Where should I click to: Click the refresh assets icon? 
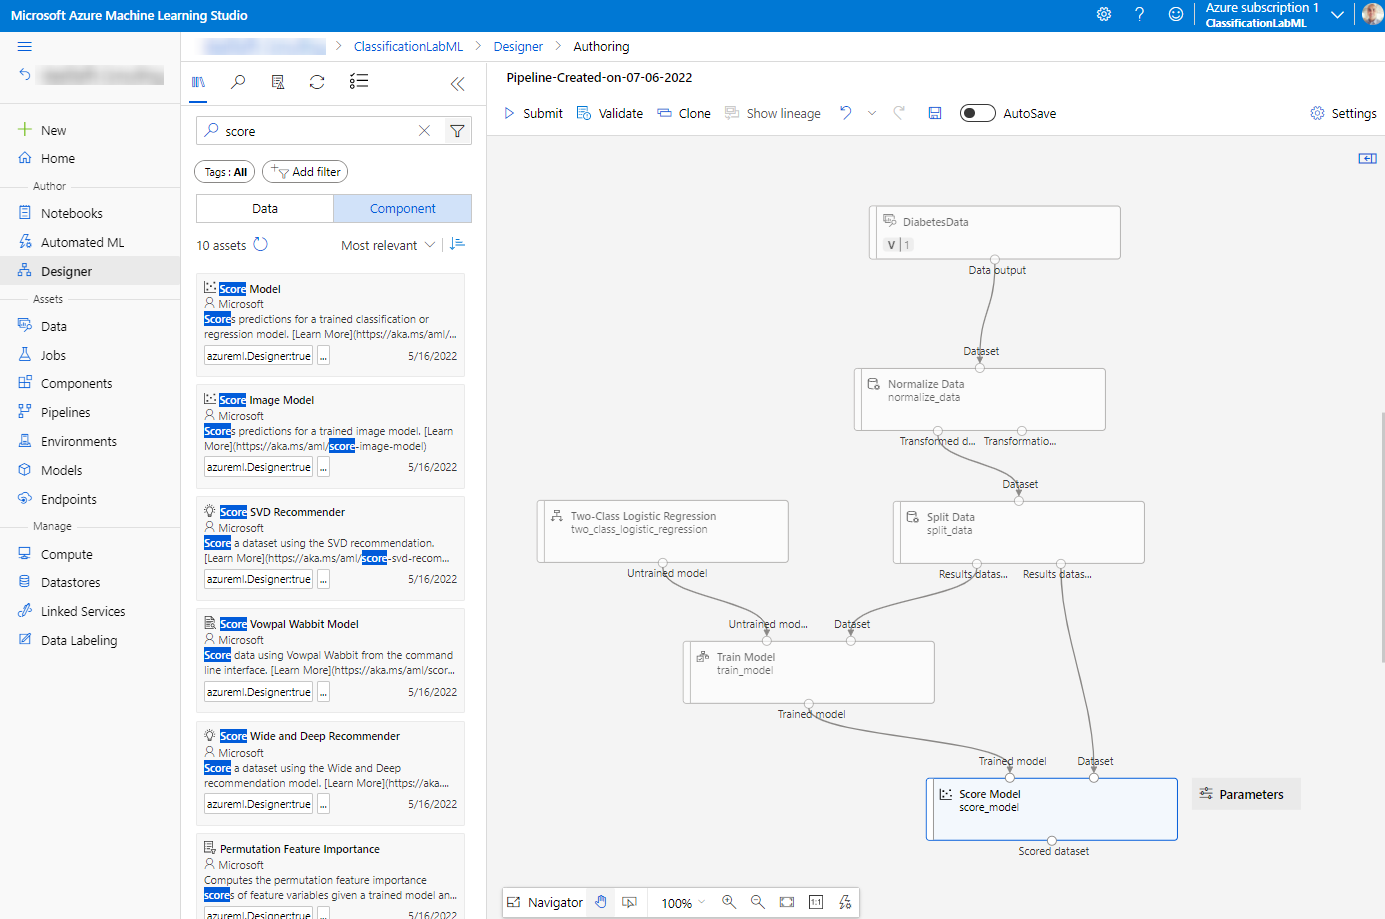(317, 82)
